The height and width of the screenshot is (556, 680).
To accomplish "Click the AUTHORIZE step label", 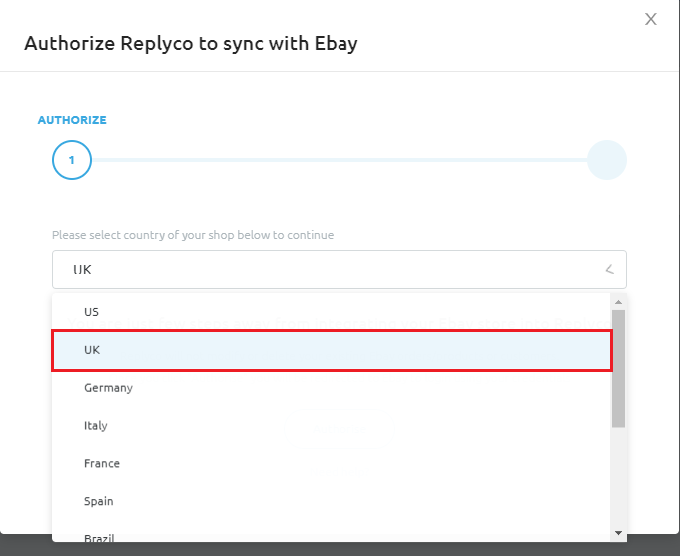I will click(x=72, y=120).
